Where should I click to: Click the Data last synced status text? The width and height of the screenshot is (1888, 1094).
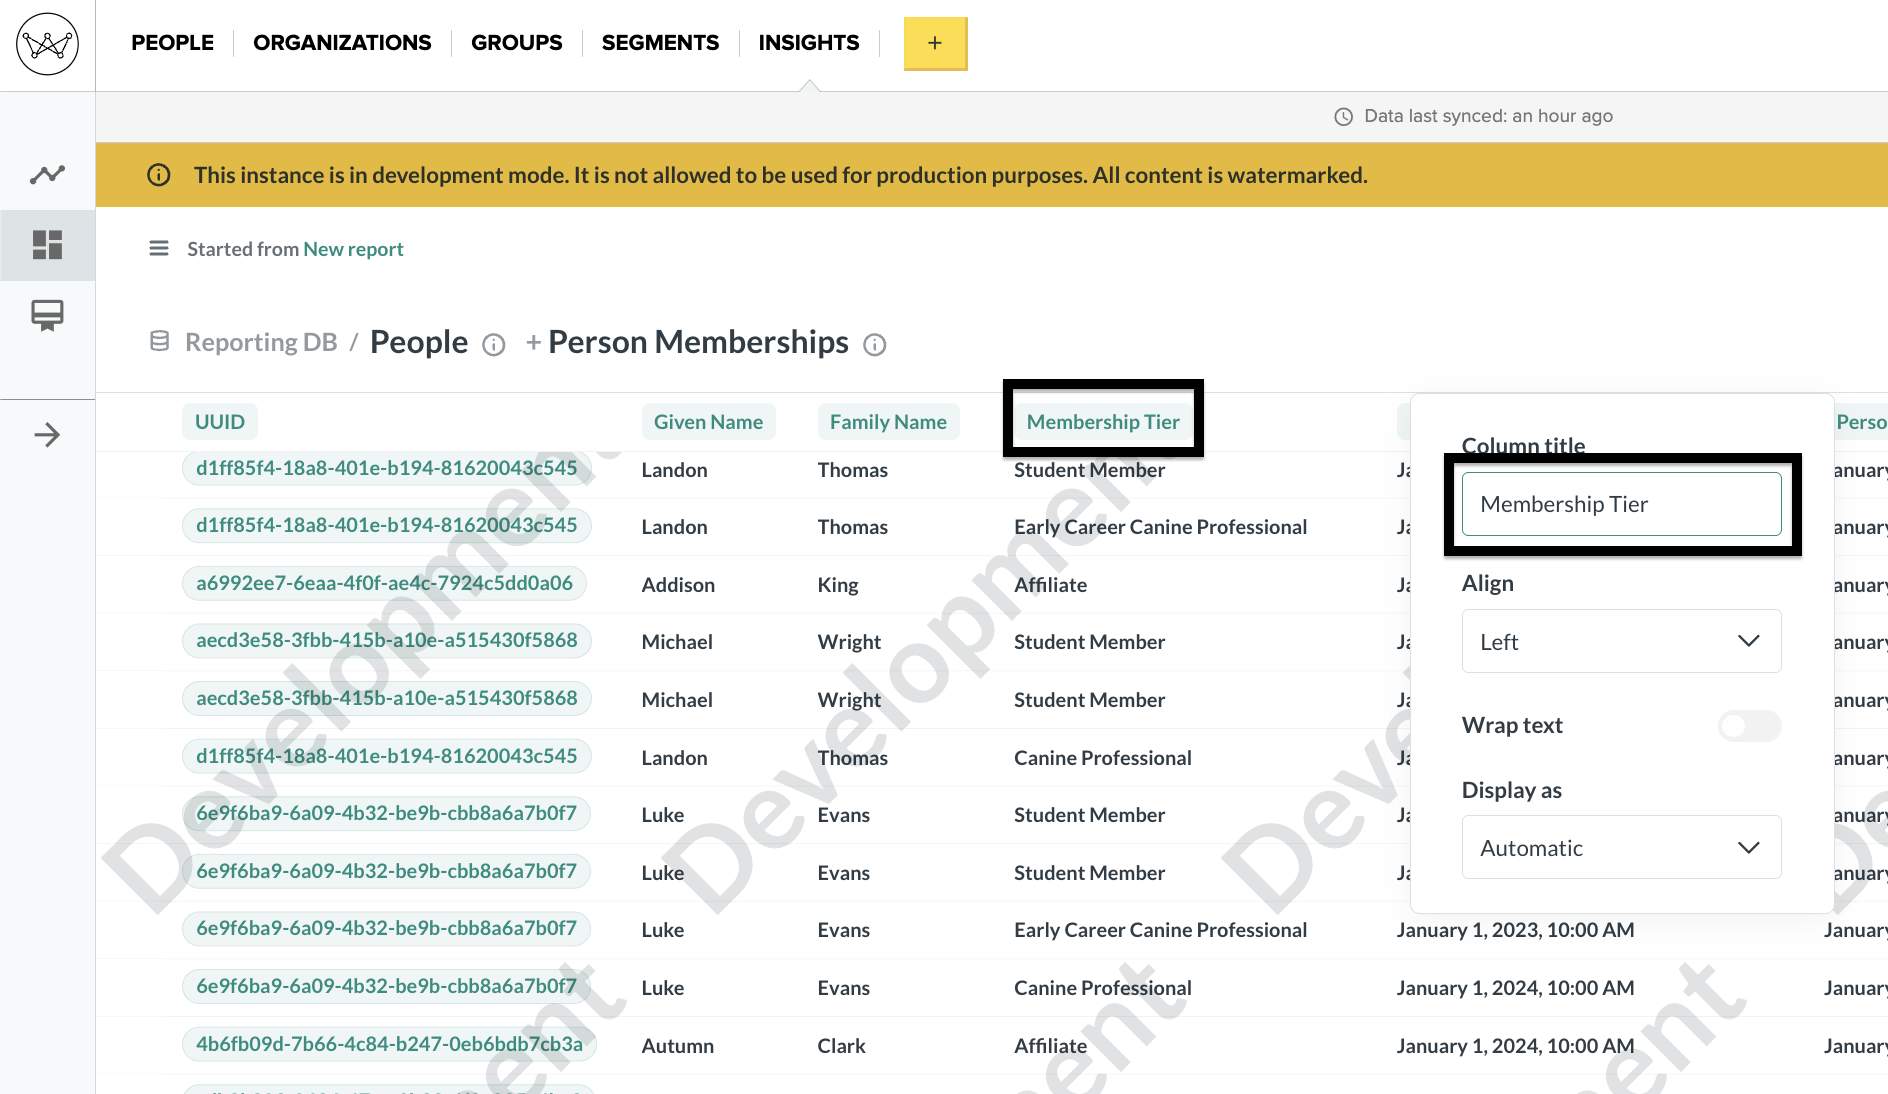1488,116
